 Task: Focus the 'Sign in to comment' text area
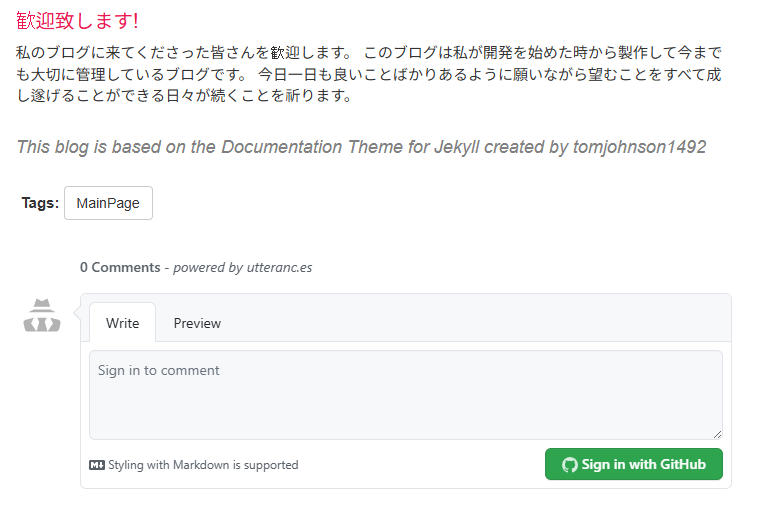(x=406, y=395)
